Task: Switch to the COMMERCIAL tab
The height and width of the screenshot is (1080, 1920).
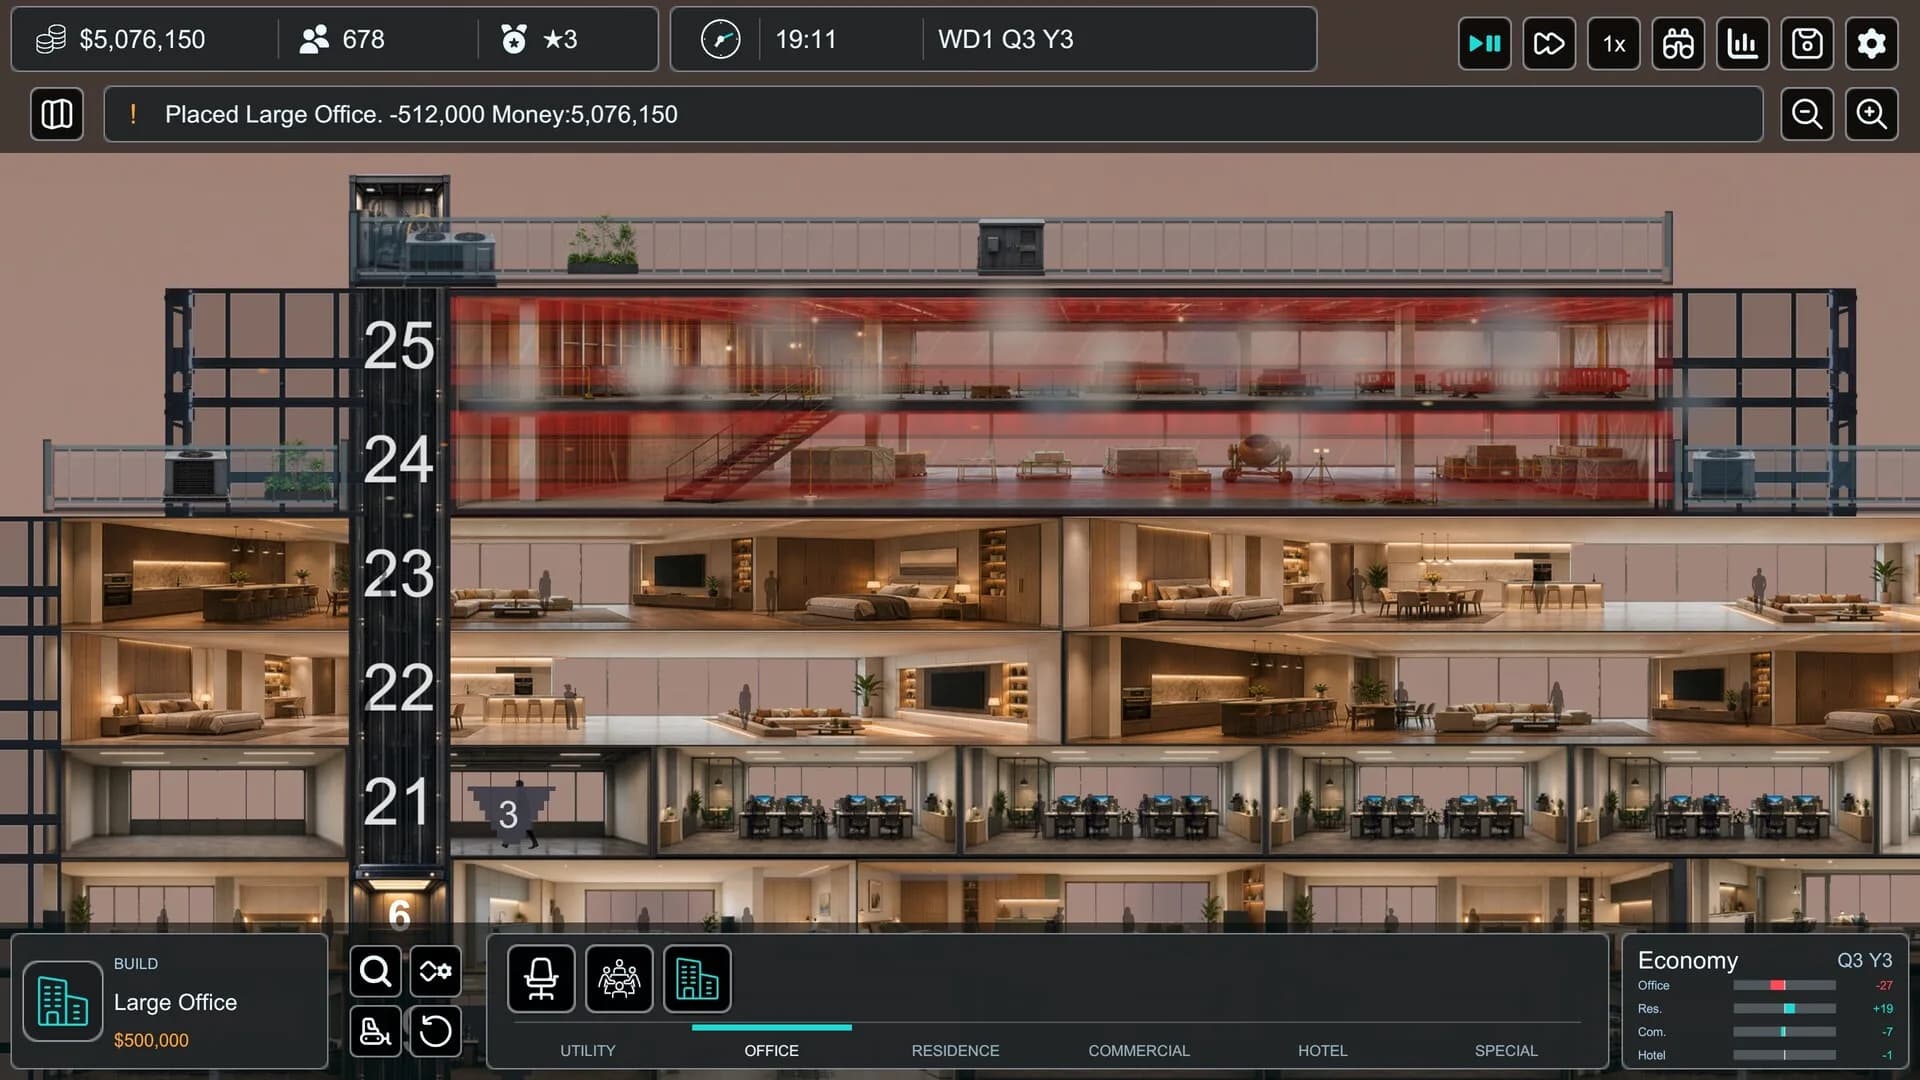Action: click(1139, 1050)
